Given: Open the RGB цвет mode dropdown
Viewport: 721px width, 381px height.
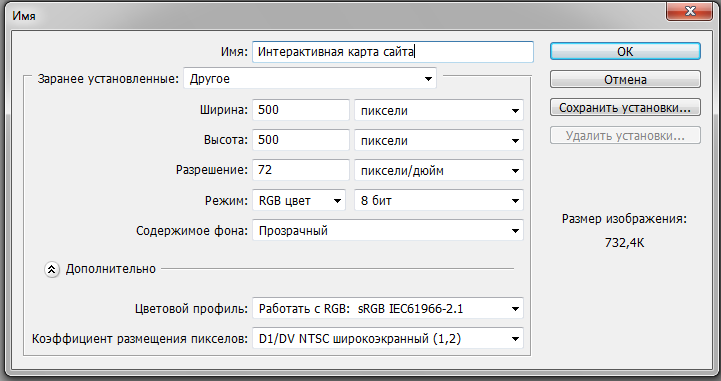Looking at the screenshot, I should 299,200.
